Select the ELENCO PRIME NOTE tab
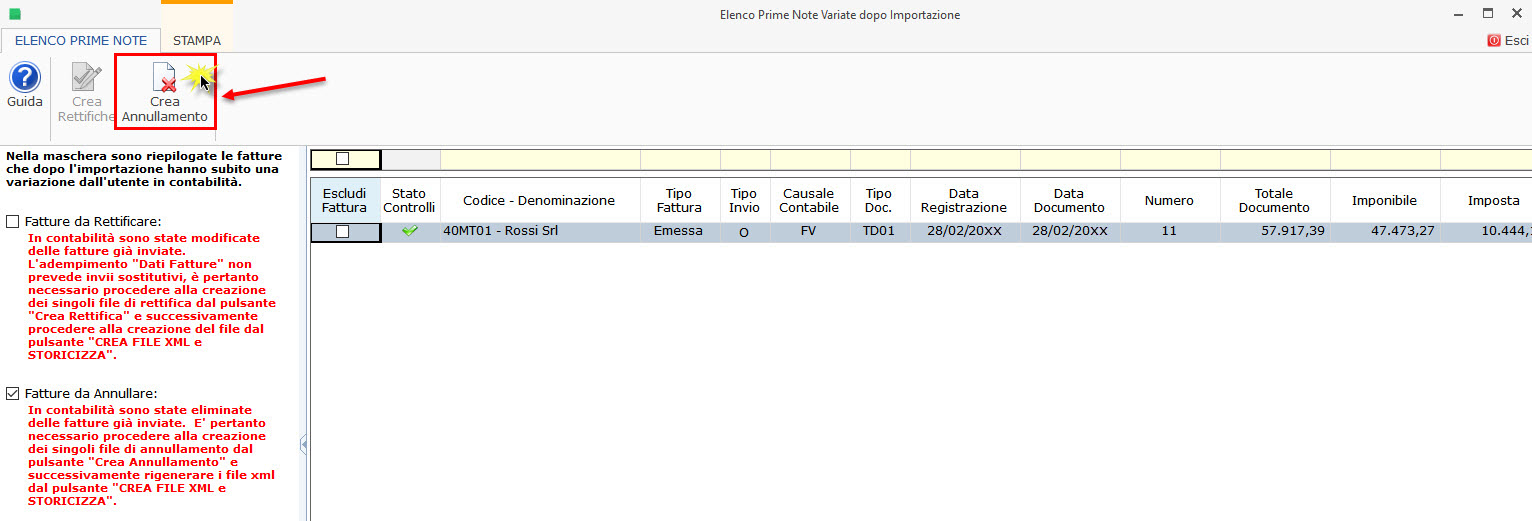 tap(81, 41)
